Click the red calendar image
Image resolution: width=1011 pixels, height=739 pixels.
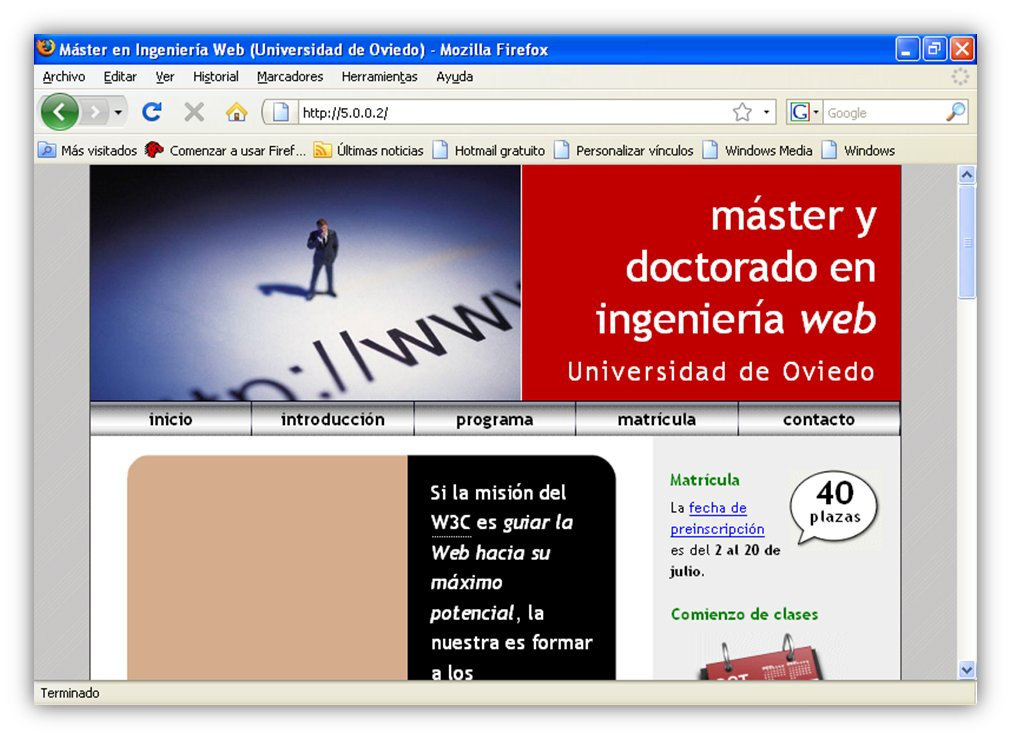[x=762, y=658]
